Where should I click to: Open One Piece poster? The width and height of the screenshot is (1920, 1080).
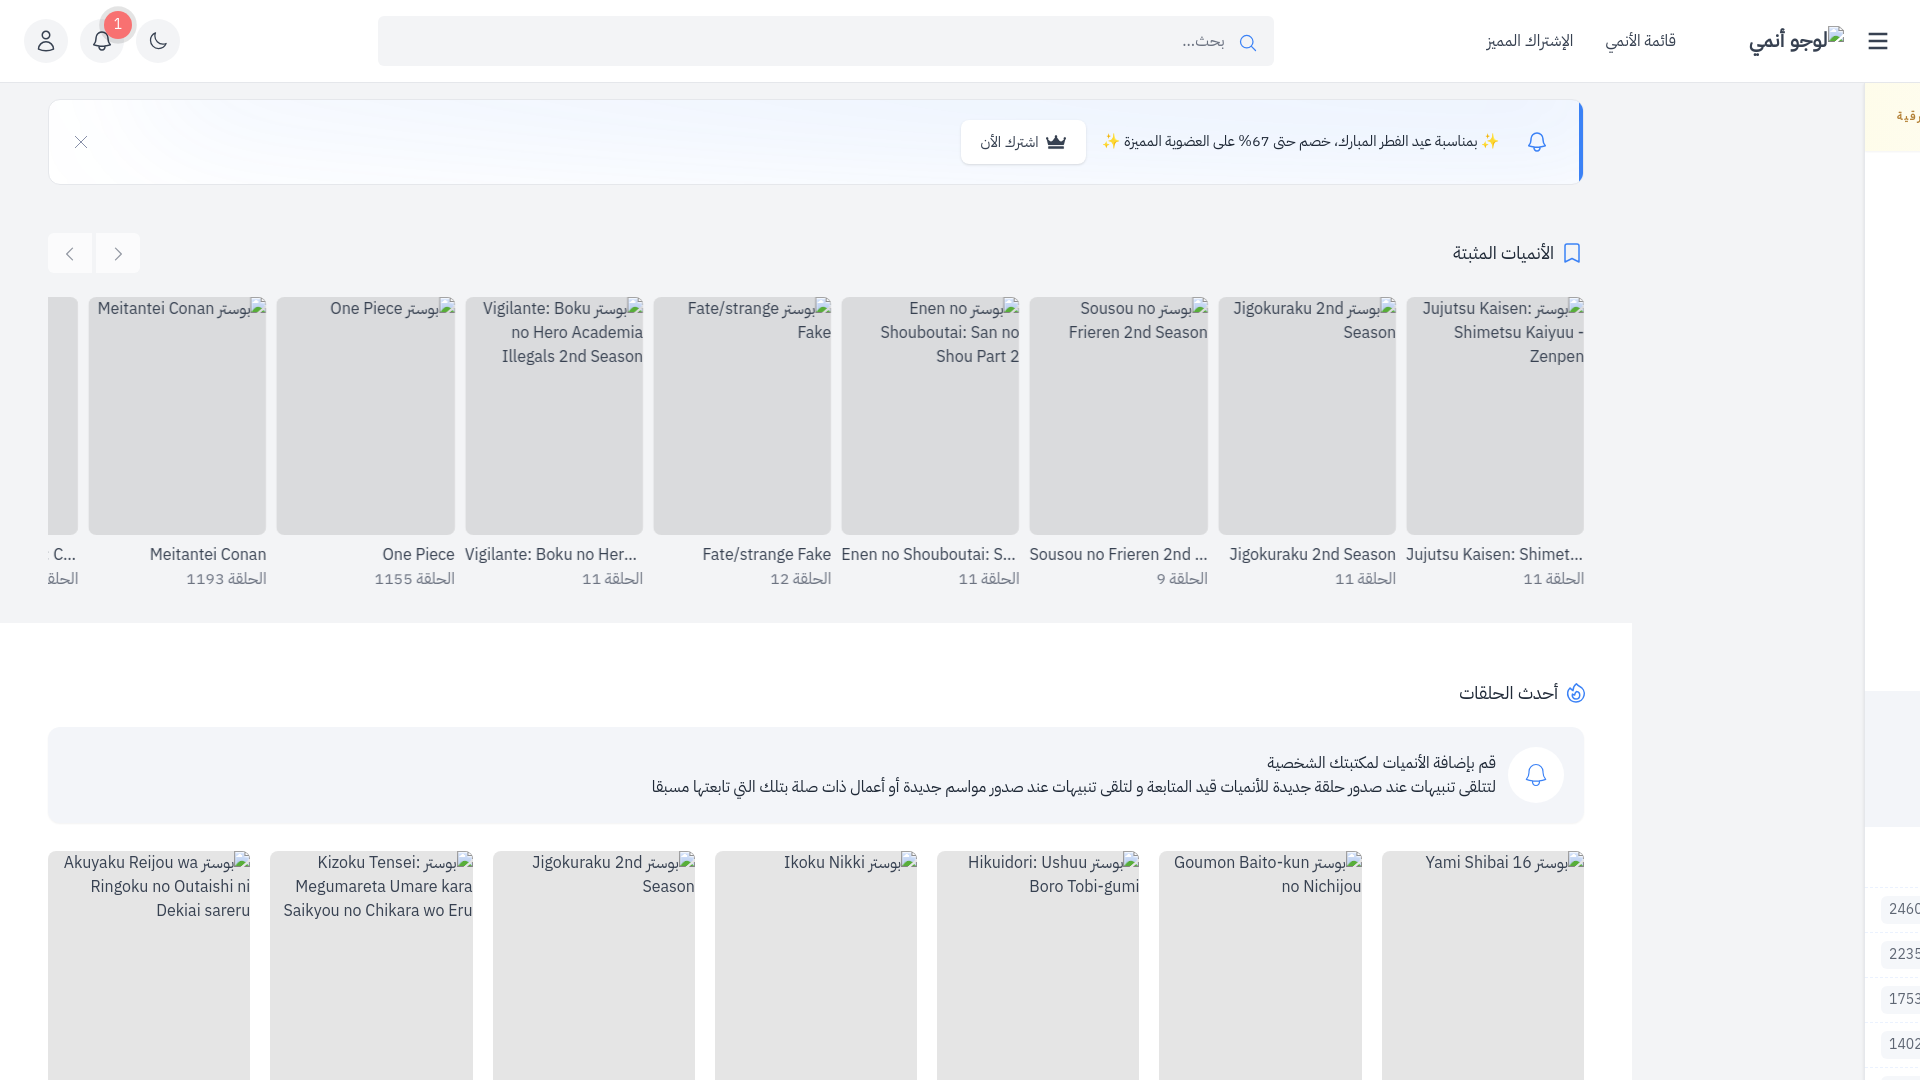(366, 416)
